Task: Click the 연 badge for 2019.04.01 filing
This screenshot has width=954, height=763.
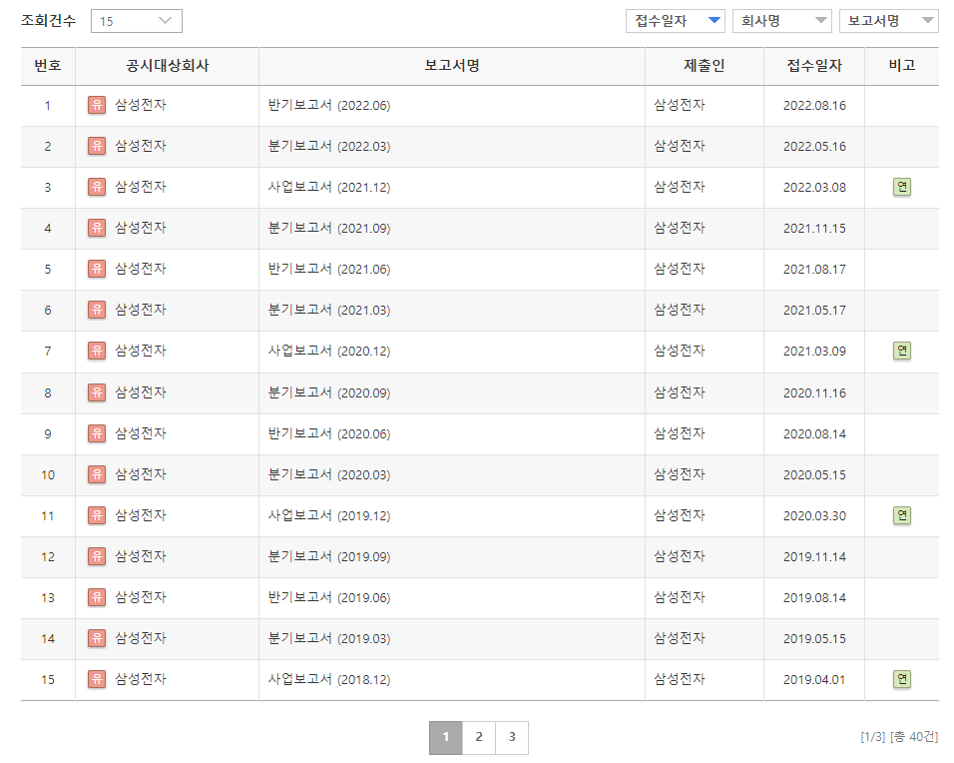Action: 902,679
